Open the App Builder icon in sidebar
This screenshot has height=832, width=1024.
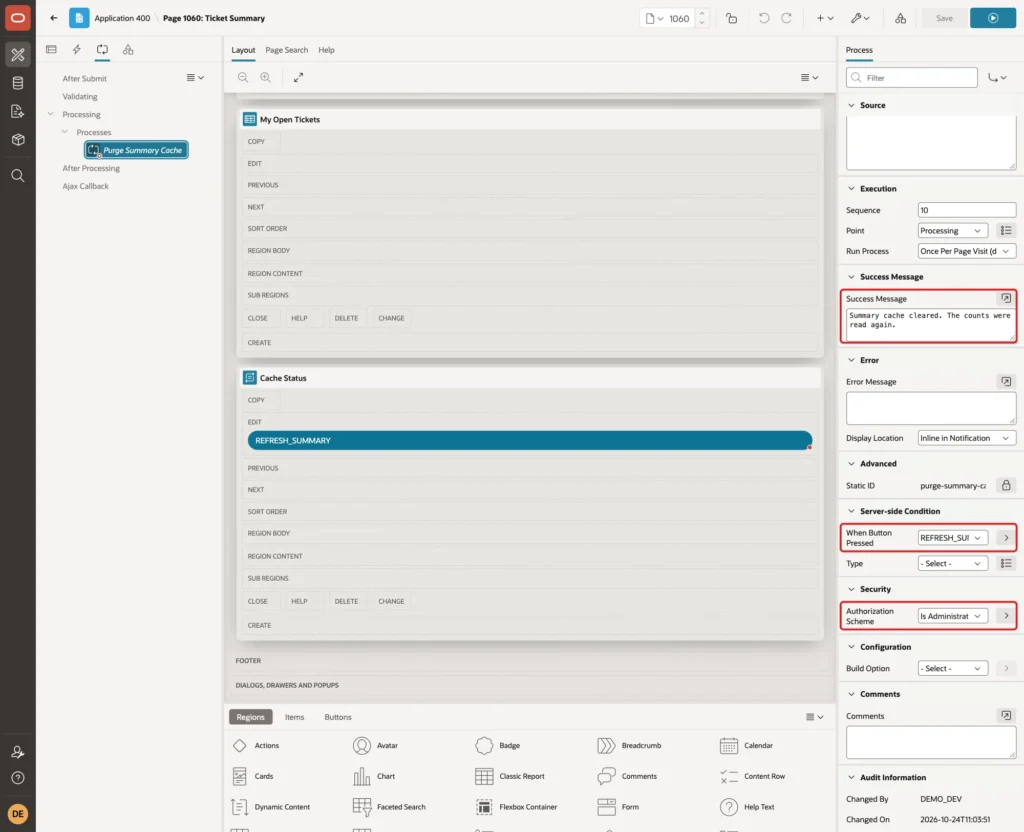[18, 55]
